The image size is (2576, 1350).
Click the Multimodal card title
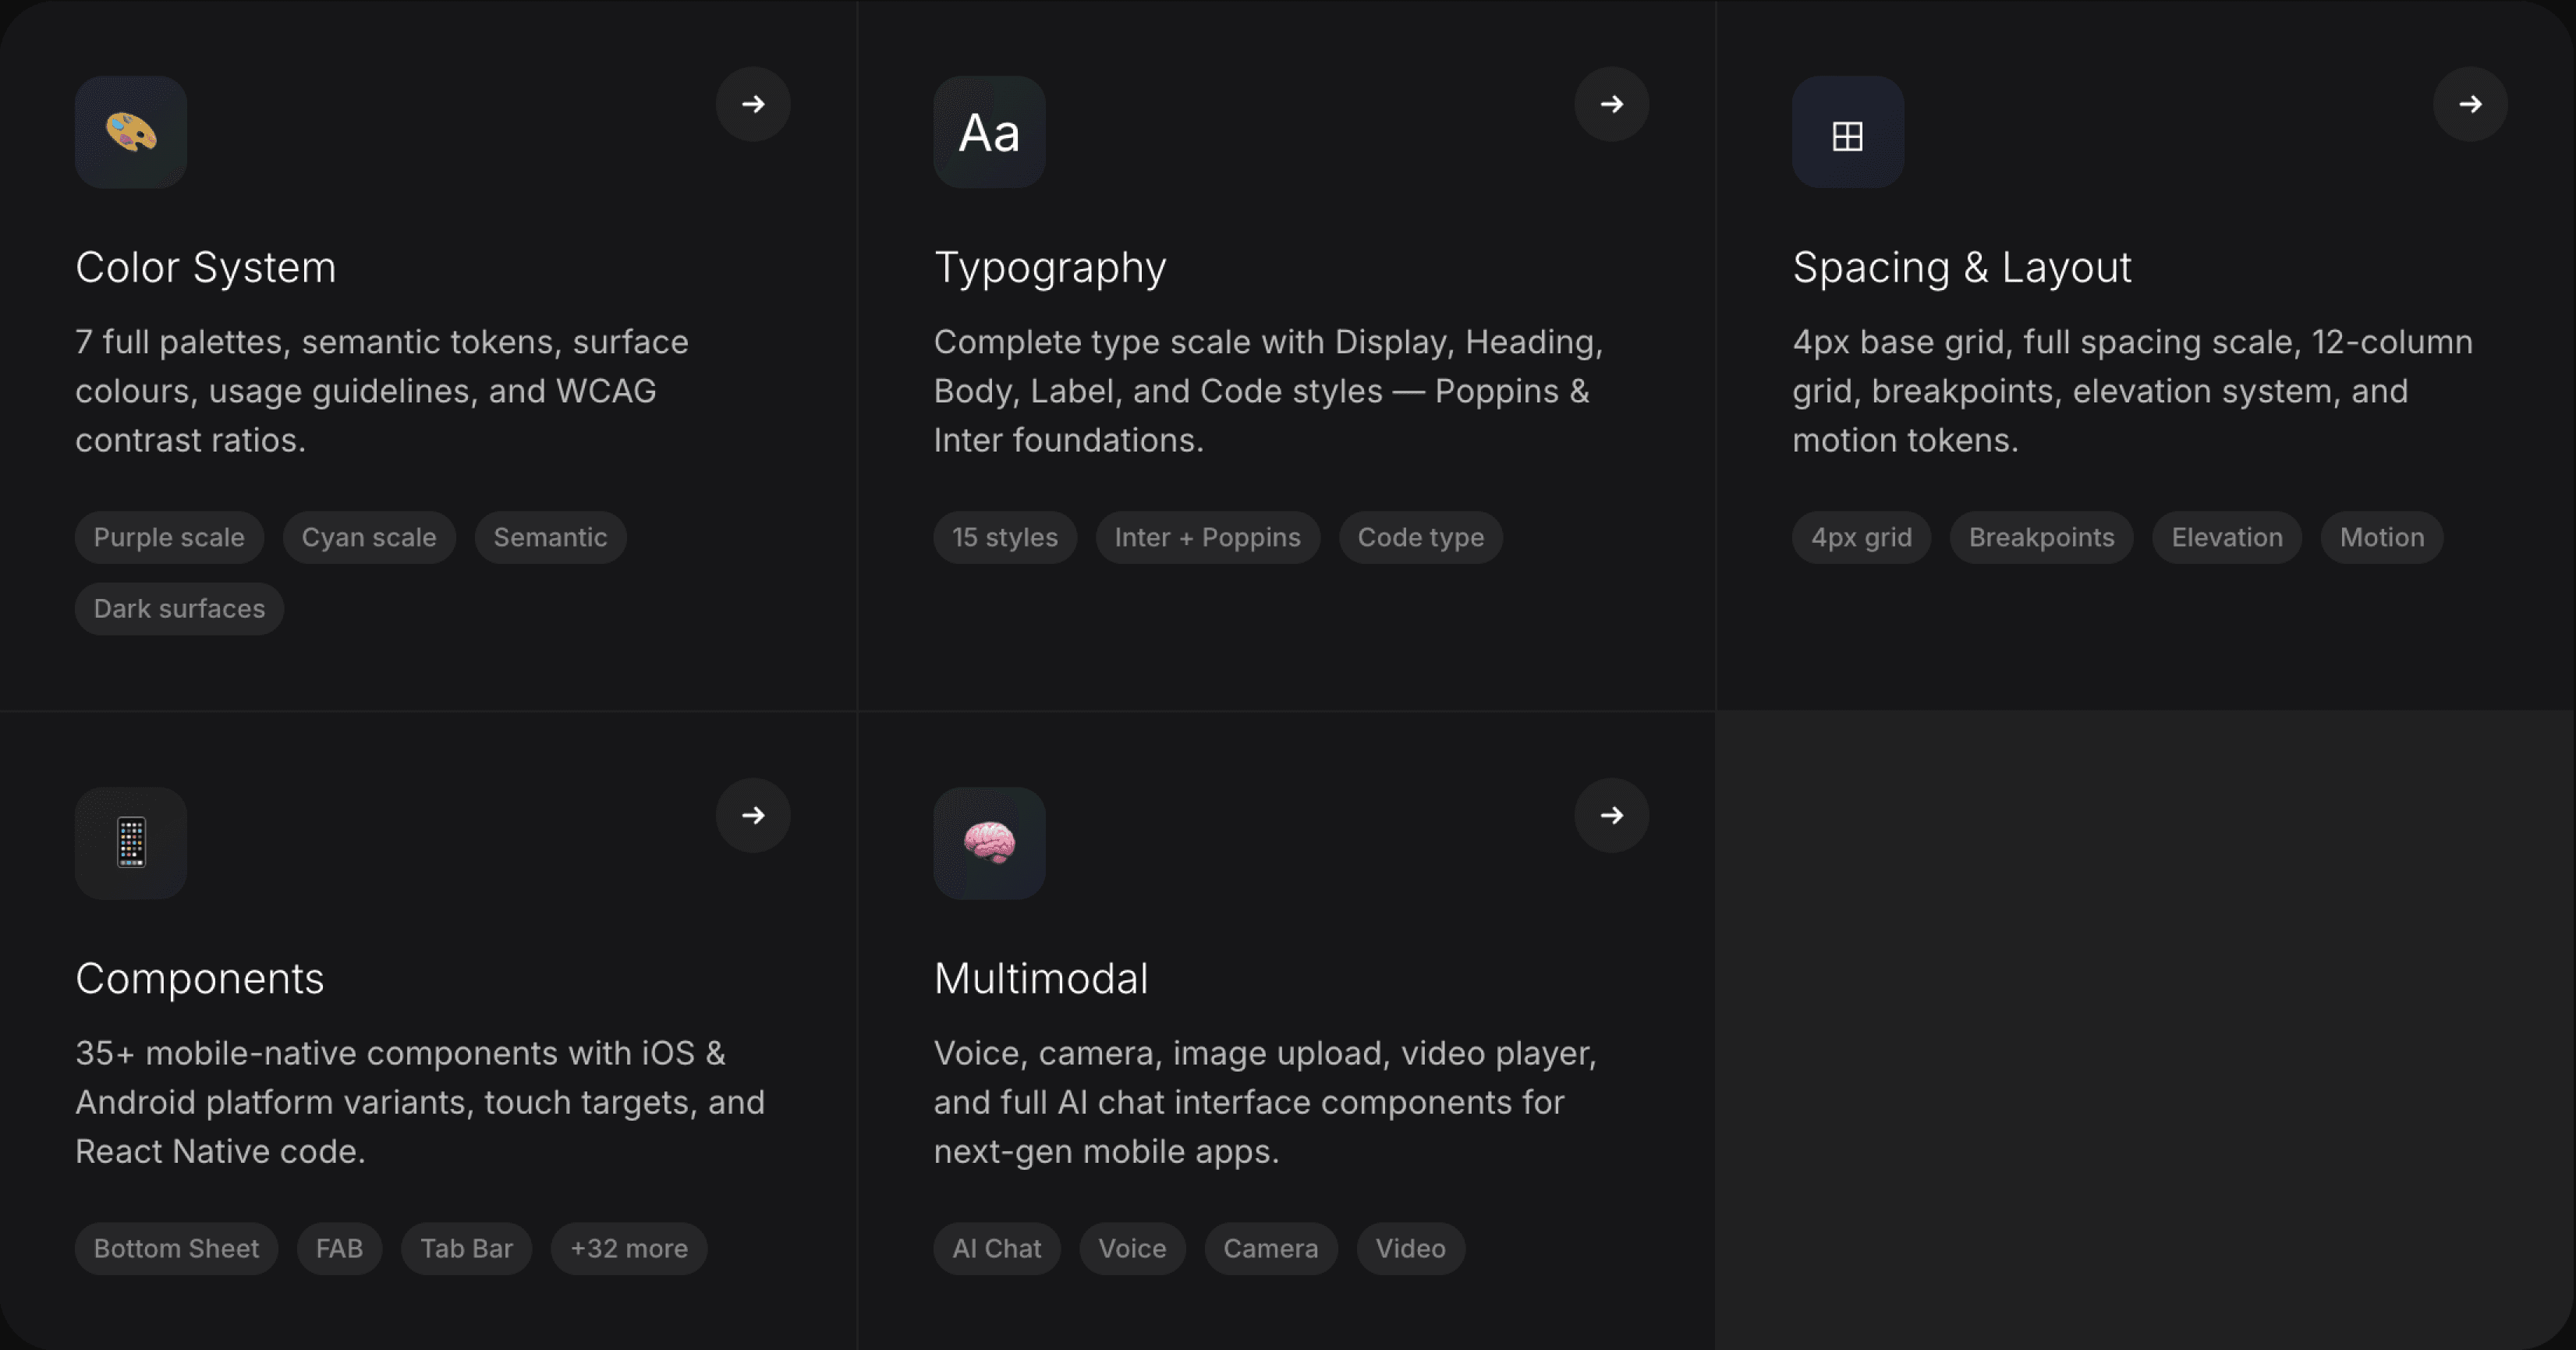tap(1040, 978)
